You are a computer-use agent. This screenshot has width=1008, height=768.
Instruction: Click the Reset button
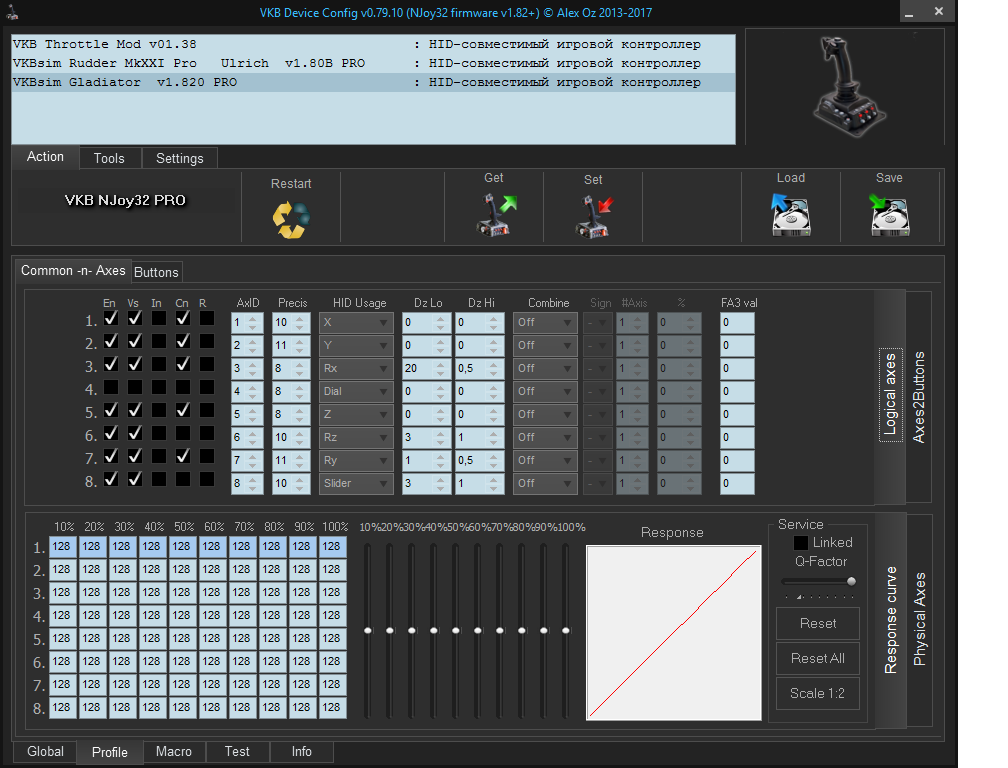click(818, 623)
